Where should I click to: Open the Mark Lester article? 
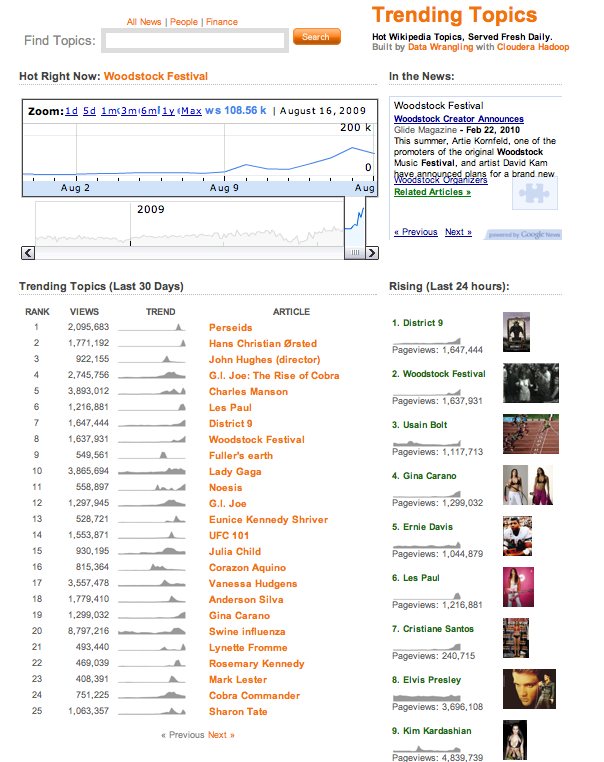[x=238, y=680]
